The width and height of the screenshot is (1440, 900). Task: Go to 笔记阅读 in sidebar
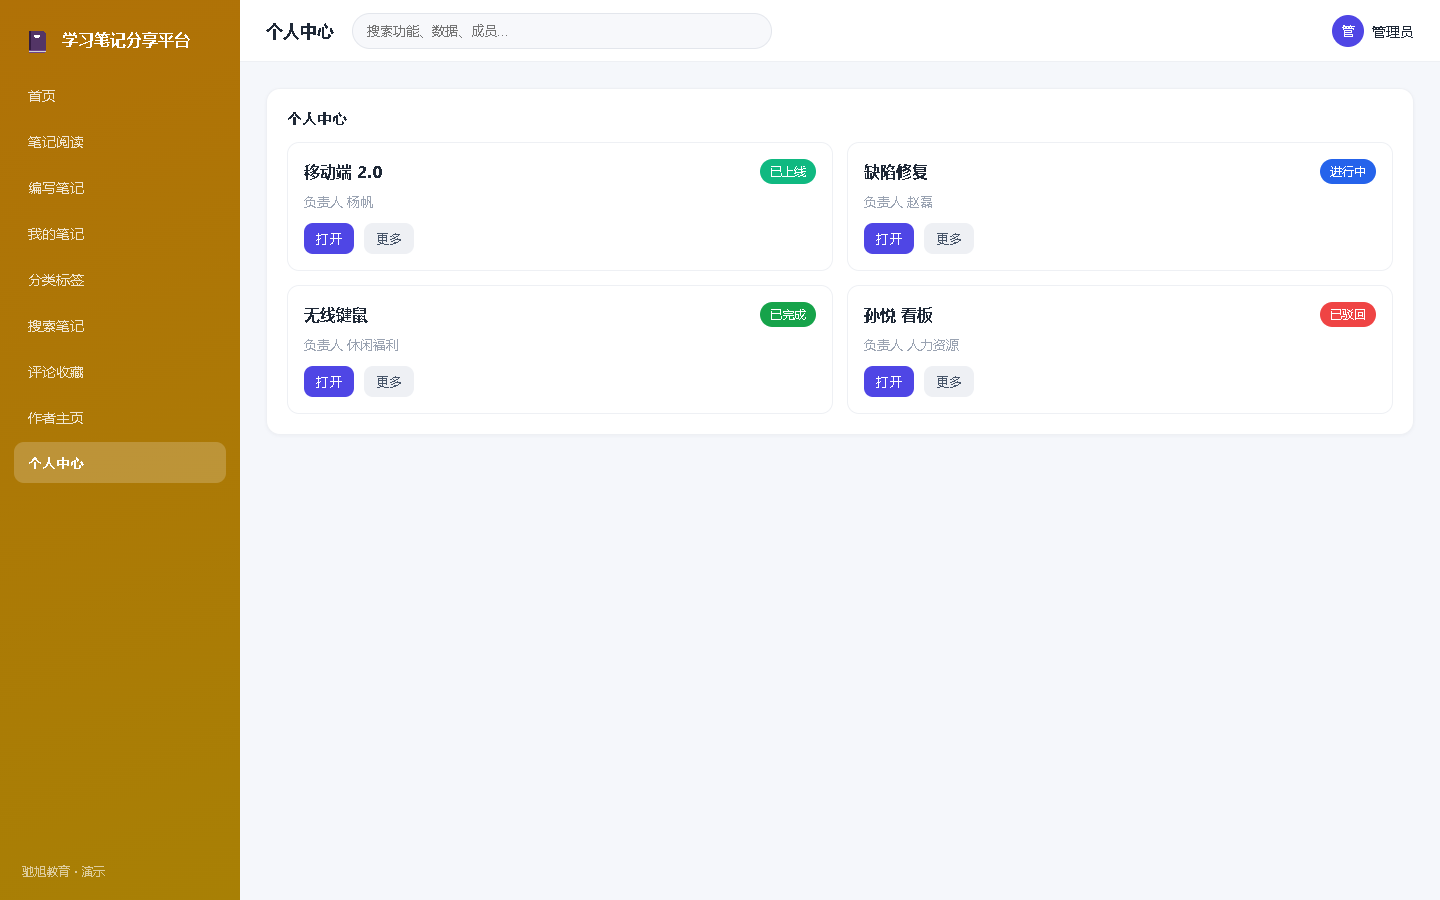(x=120, y=142)
